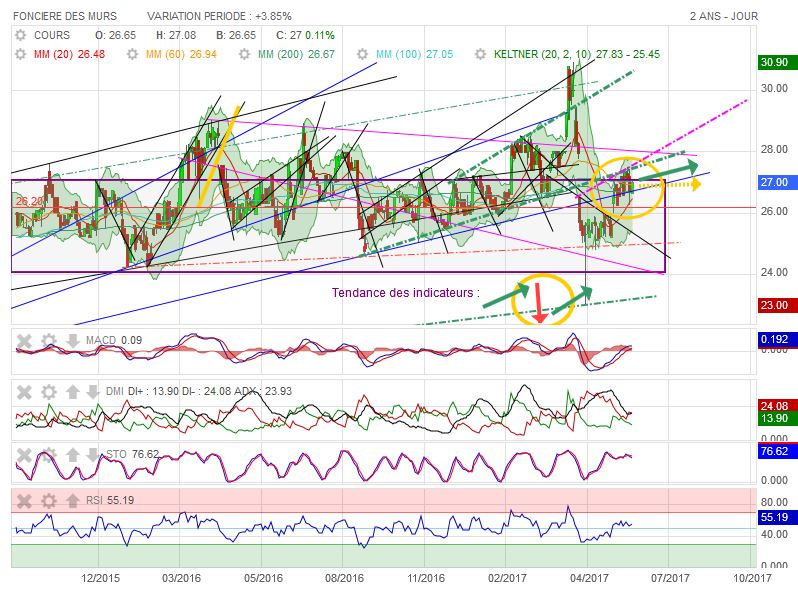Click the 24.00 price axis label
Image resolution: width=798 pixels, height=593 pixels.
(775, 273)
